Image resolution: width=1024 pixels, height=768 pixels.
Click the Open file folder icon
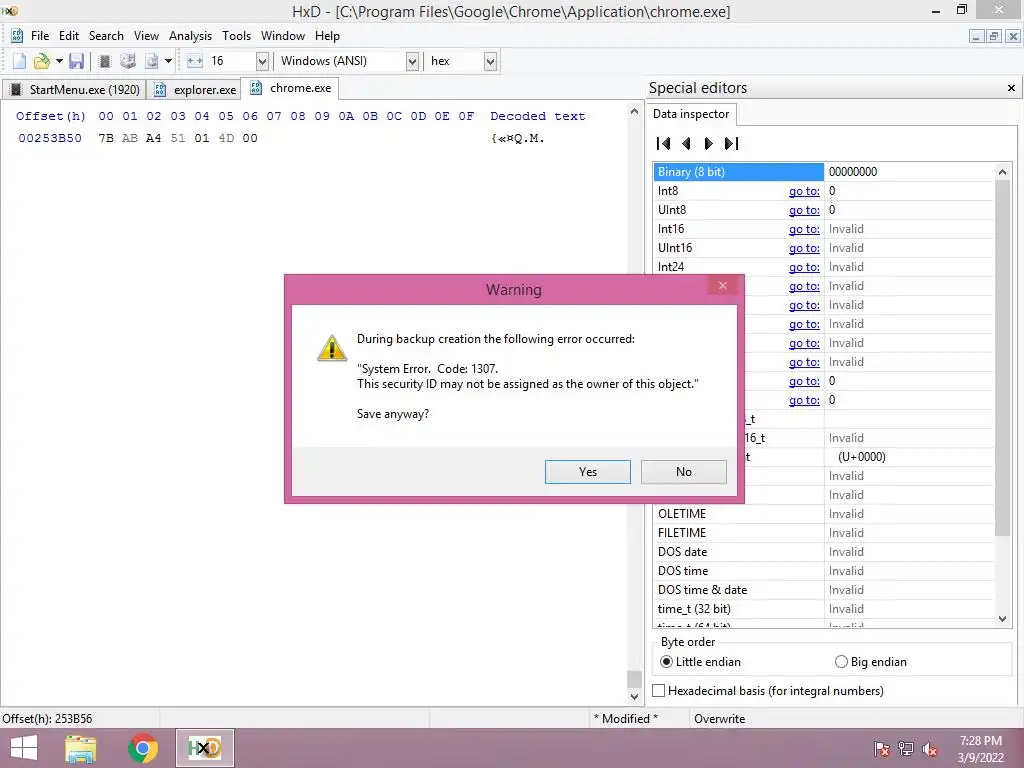point(42,61)
